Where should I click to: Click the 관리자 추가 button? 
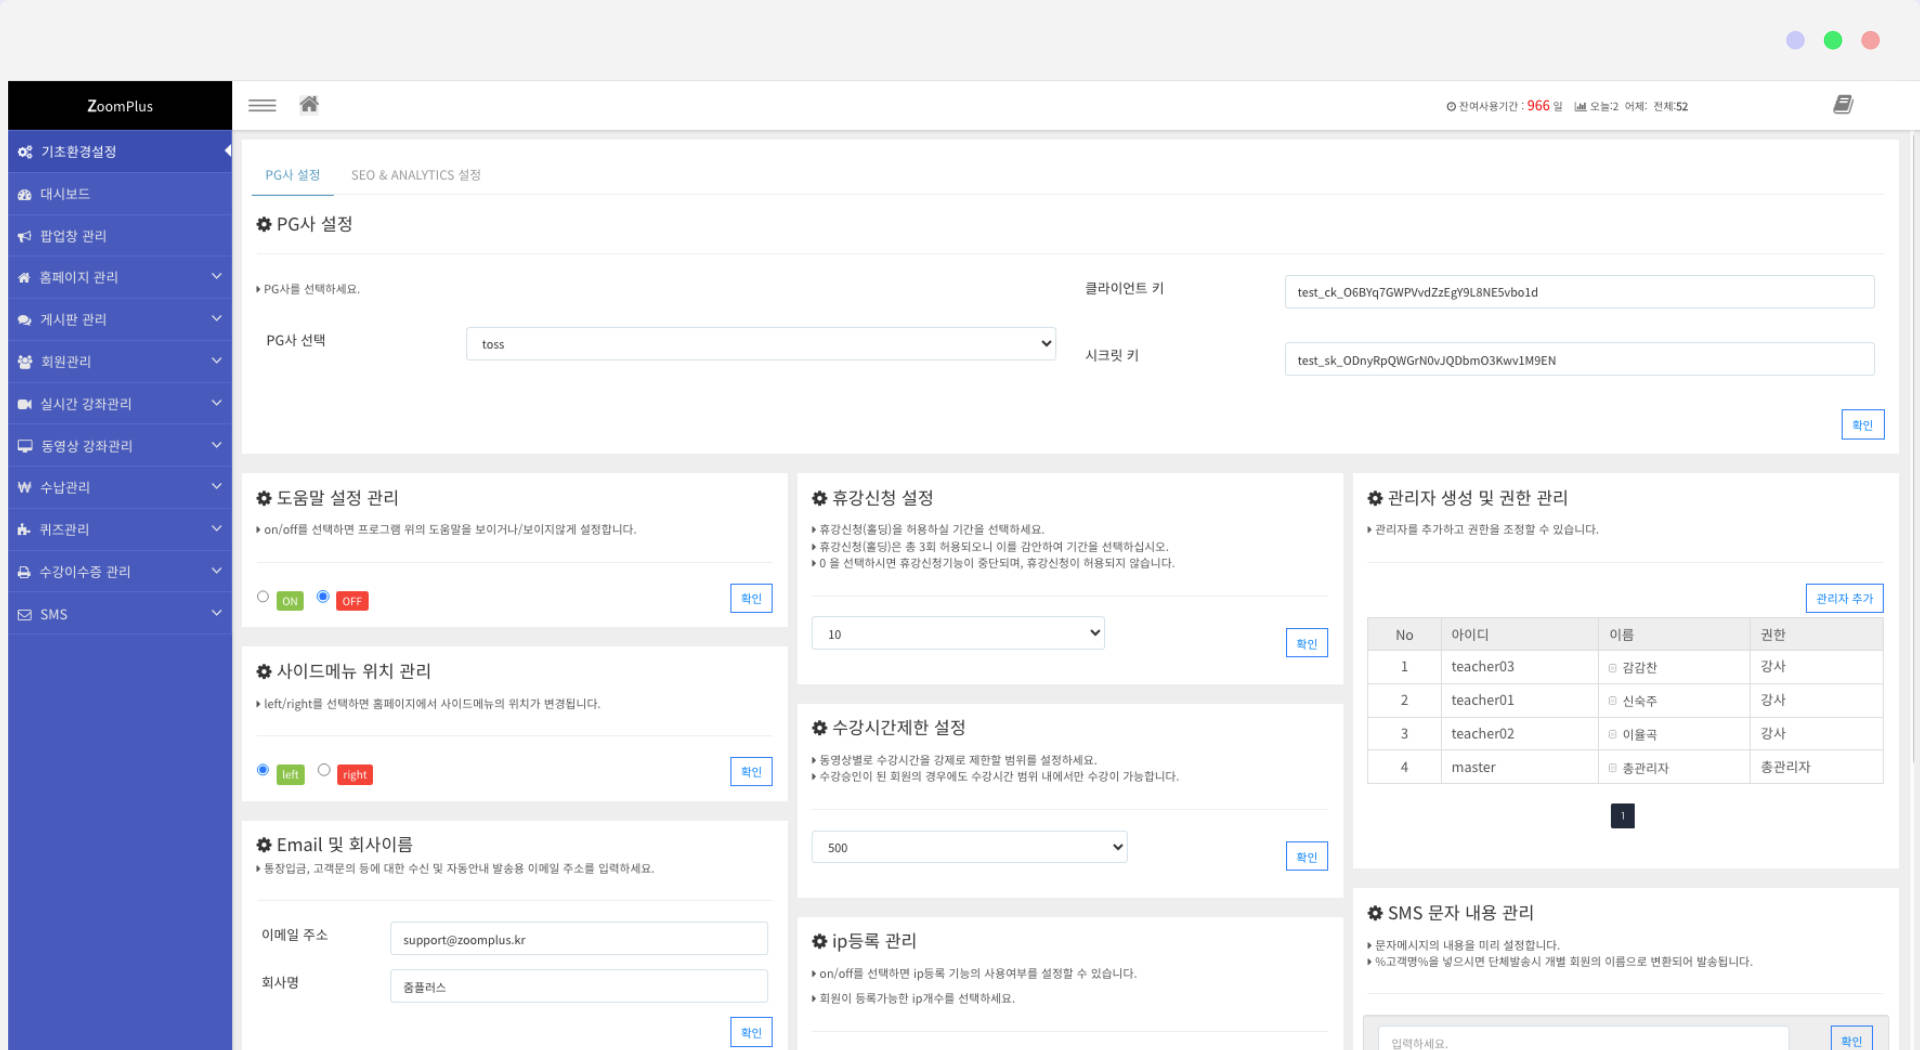point(1843,598)
